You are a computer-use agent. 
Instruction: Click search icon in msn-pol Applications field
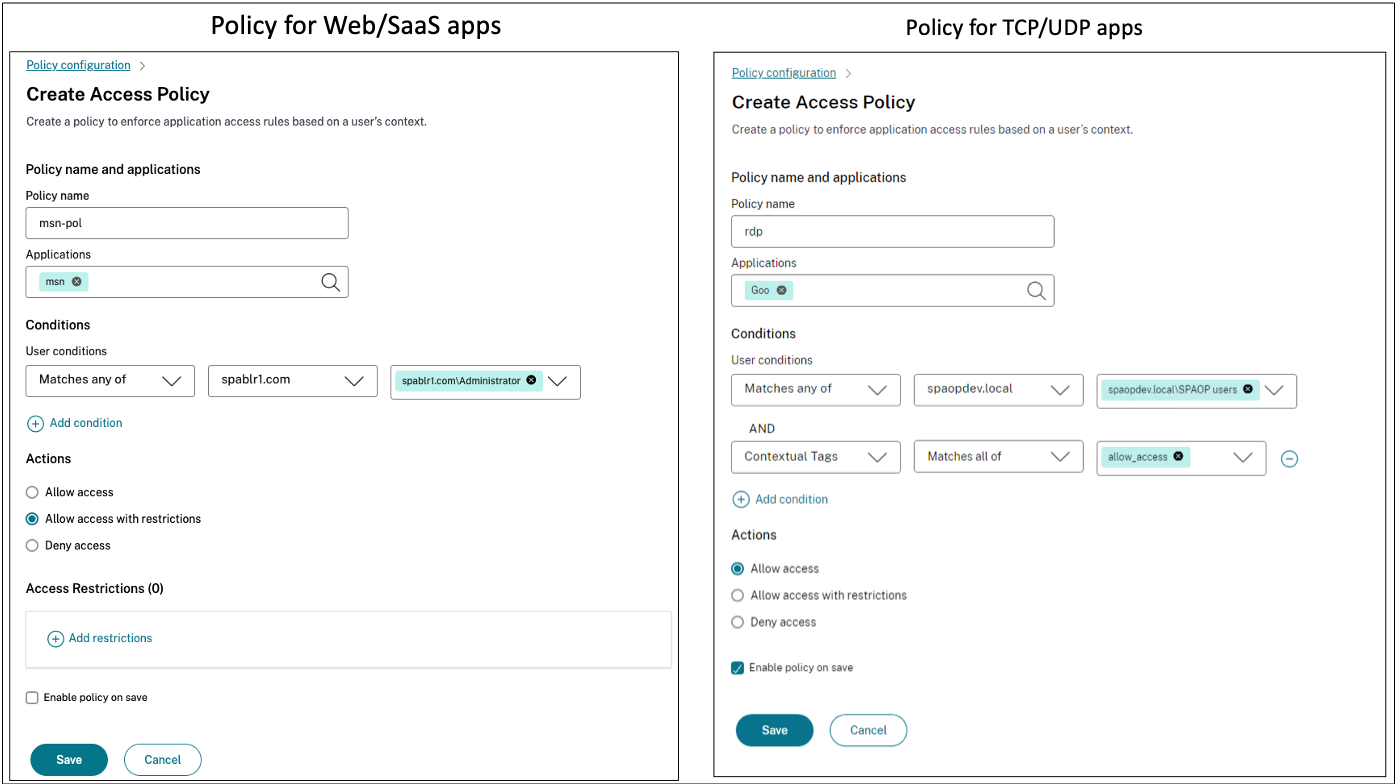pos(330,282)
